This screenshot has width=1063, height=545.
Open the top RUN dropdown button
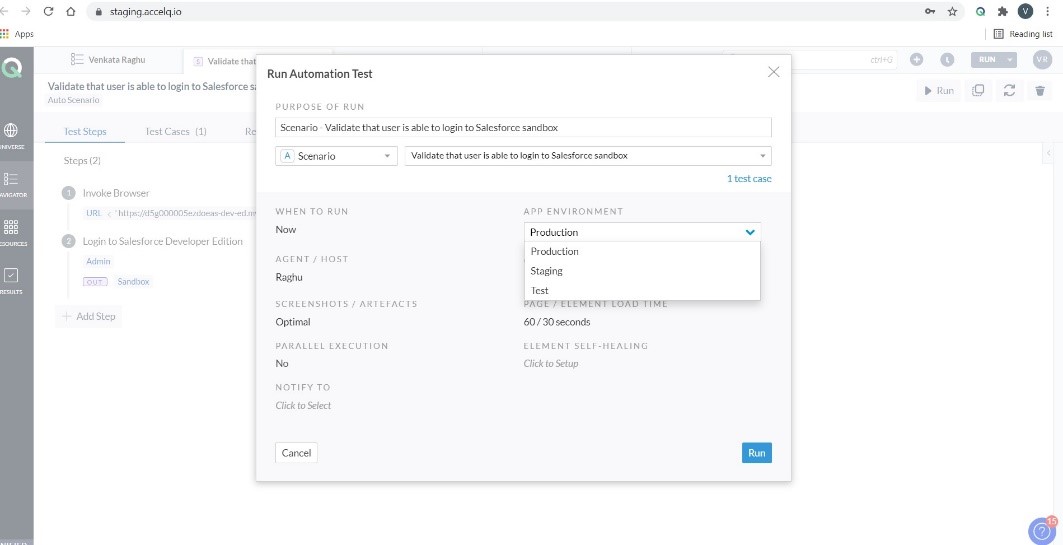click(994, 60)
